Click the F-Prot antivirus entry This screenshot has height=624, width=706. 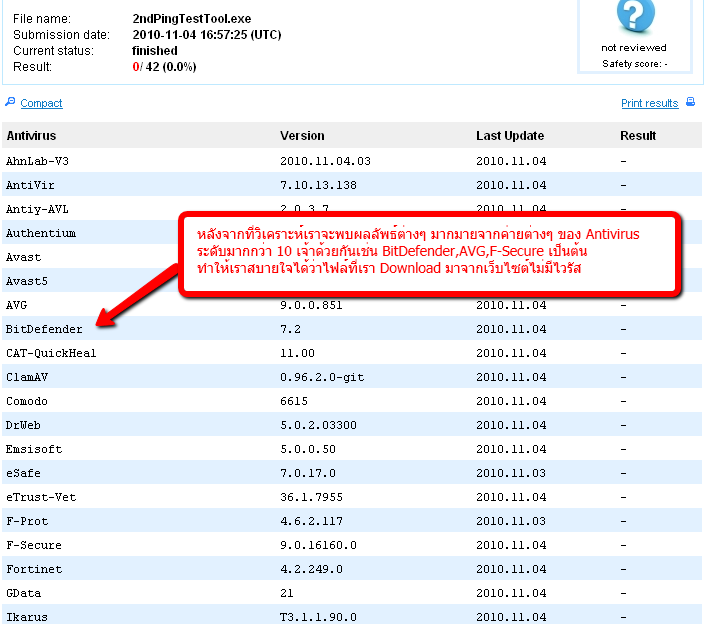(x=27, y=521)
